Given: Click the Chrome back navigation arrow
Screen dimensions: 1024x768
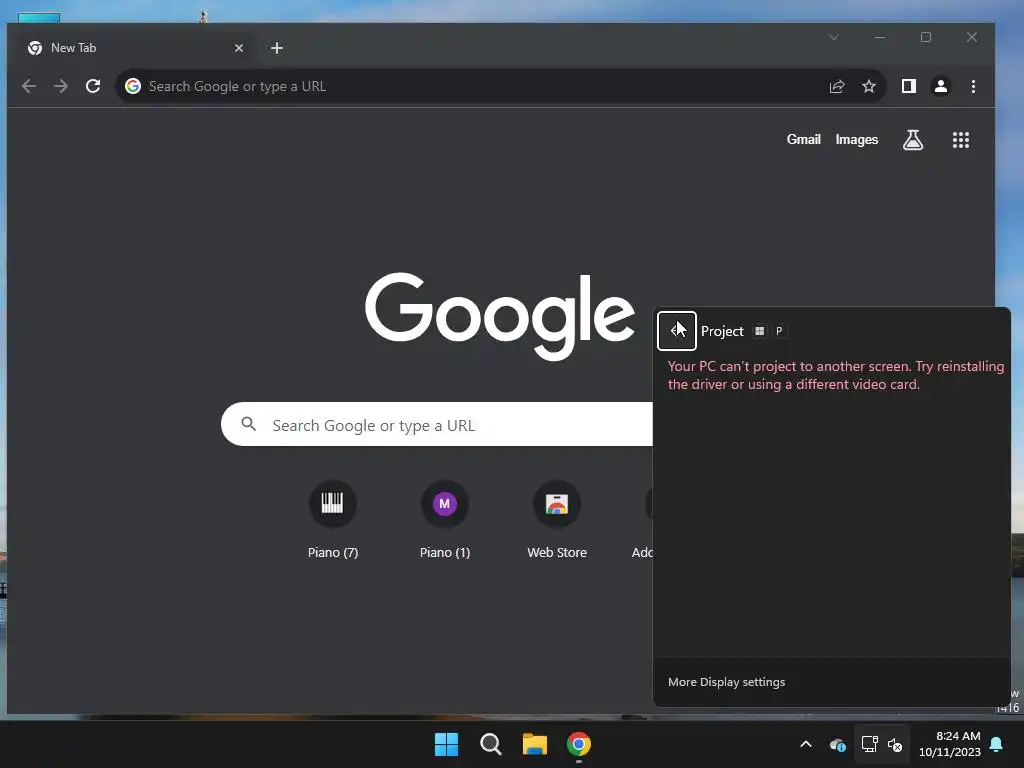Looking at the screenshot, I should 29,86.
